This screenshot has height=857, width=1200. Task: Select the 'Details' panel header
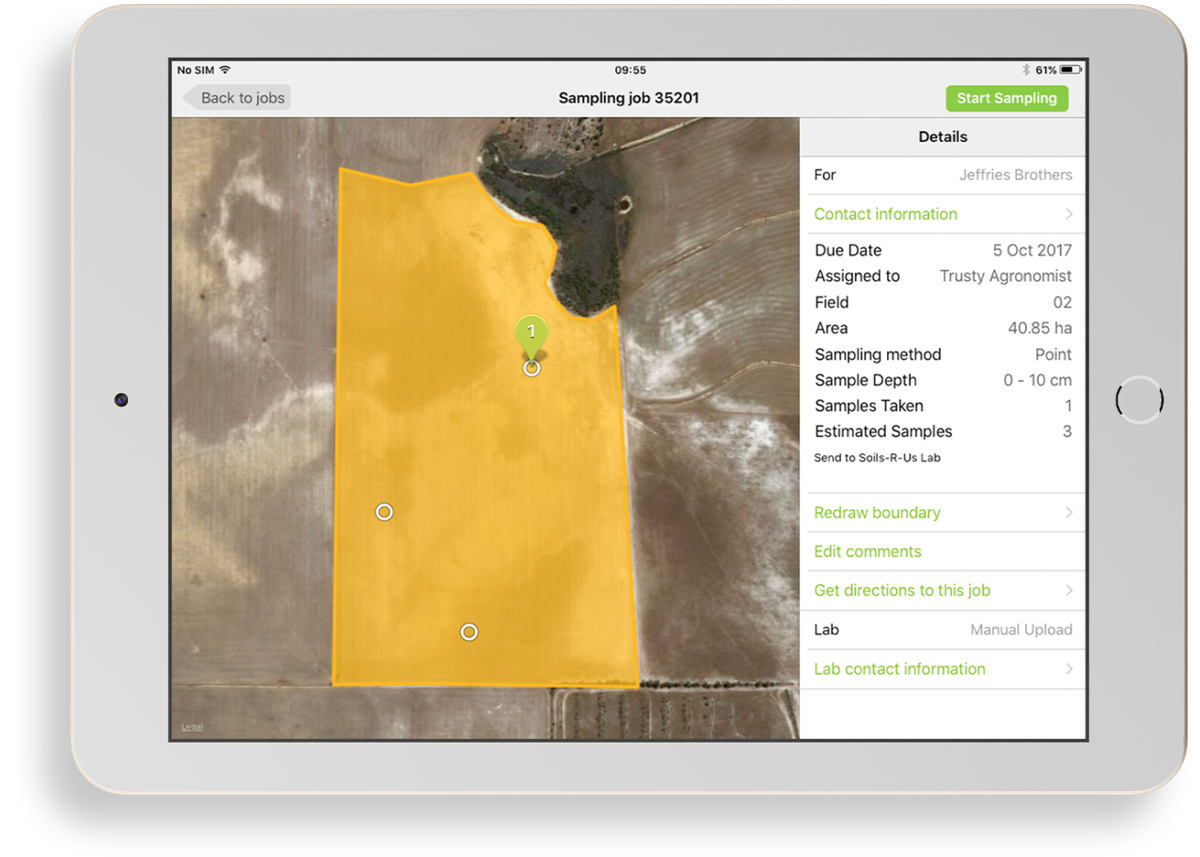coord(943,137)
